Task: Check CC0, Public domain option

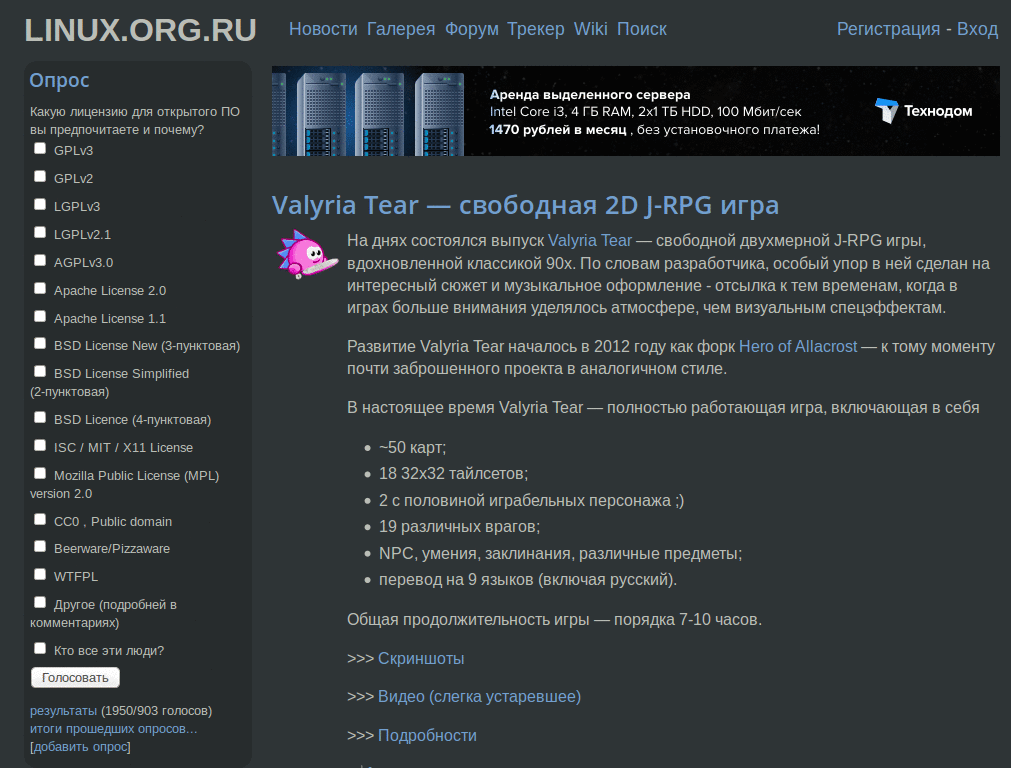Action: [40, 520]
